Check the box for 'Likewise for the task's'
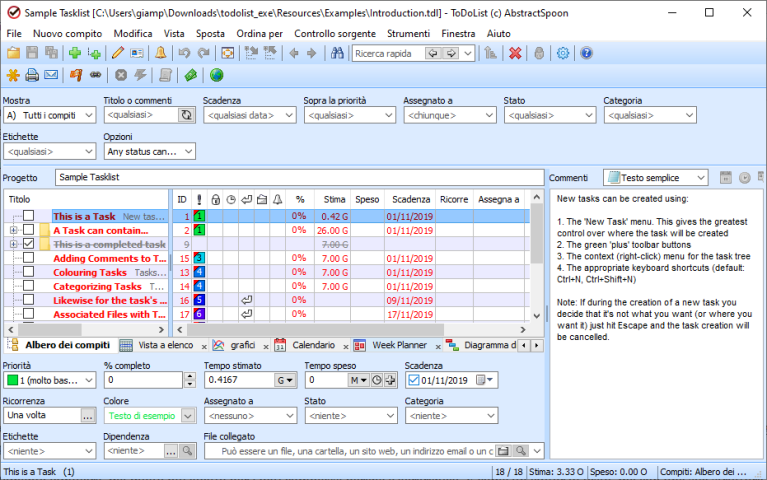This screenshot has height=480, width=767. point(29,300)
